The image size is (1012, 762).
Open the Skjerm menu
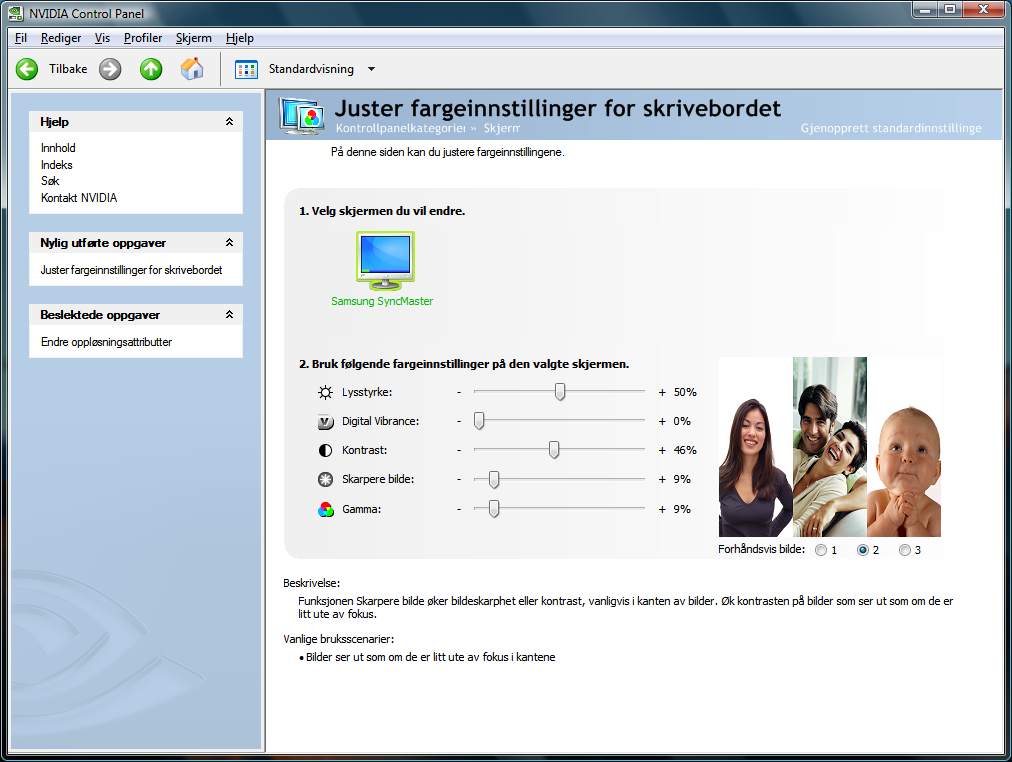[193, 38]
